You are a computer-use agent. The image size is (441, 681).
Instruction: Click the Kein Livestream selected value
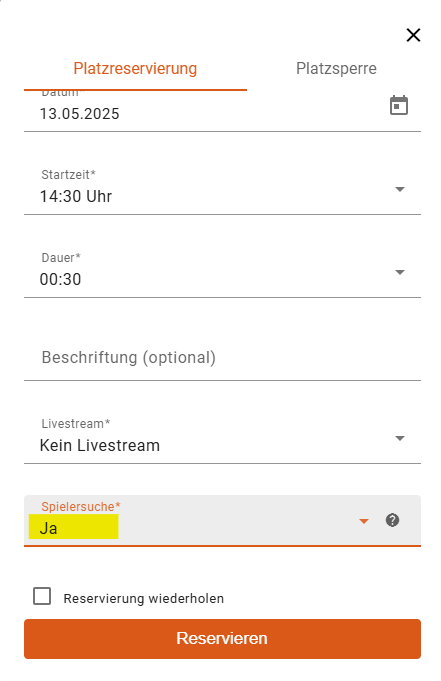tap(100, 446)
